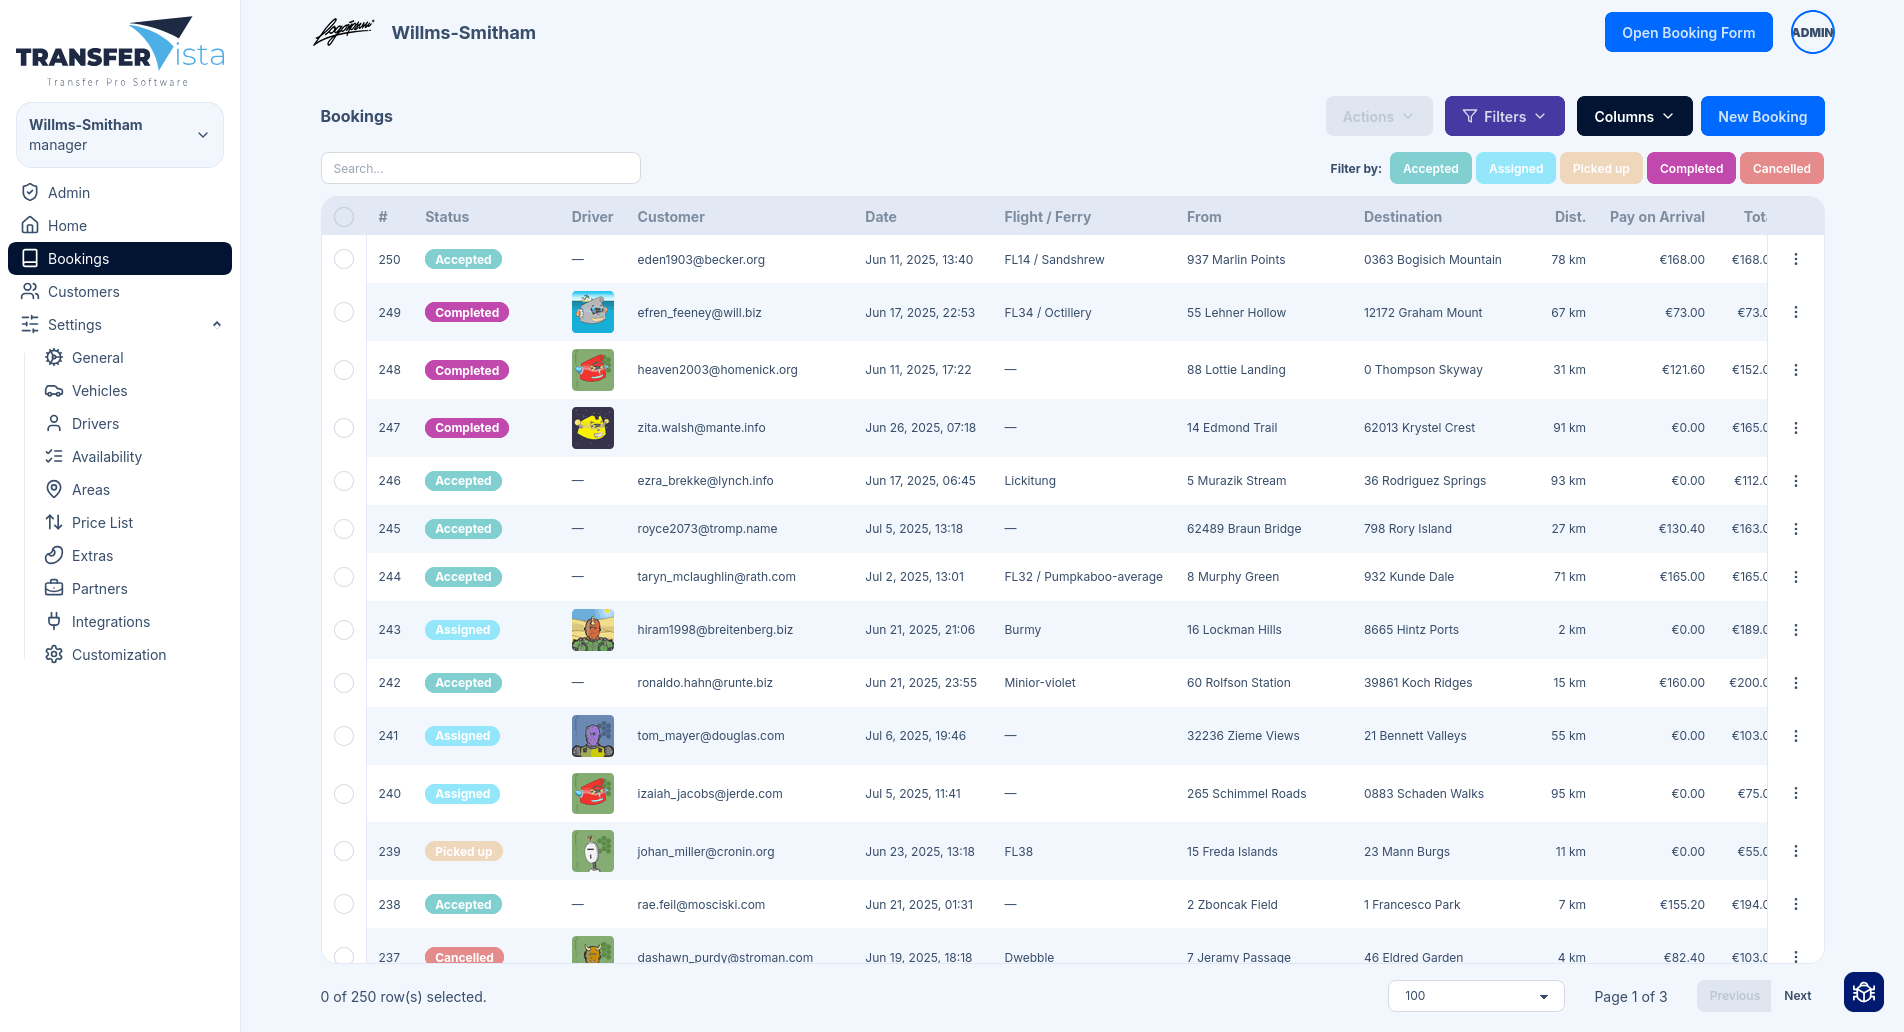
Task: Open row actions for booking 250
Action: point(1795,260)
